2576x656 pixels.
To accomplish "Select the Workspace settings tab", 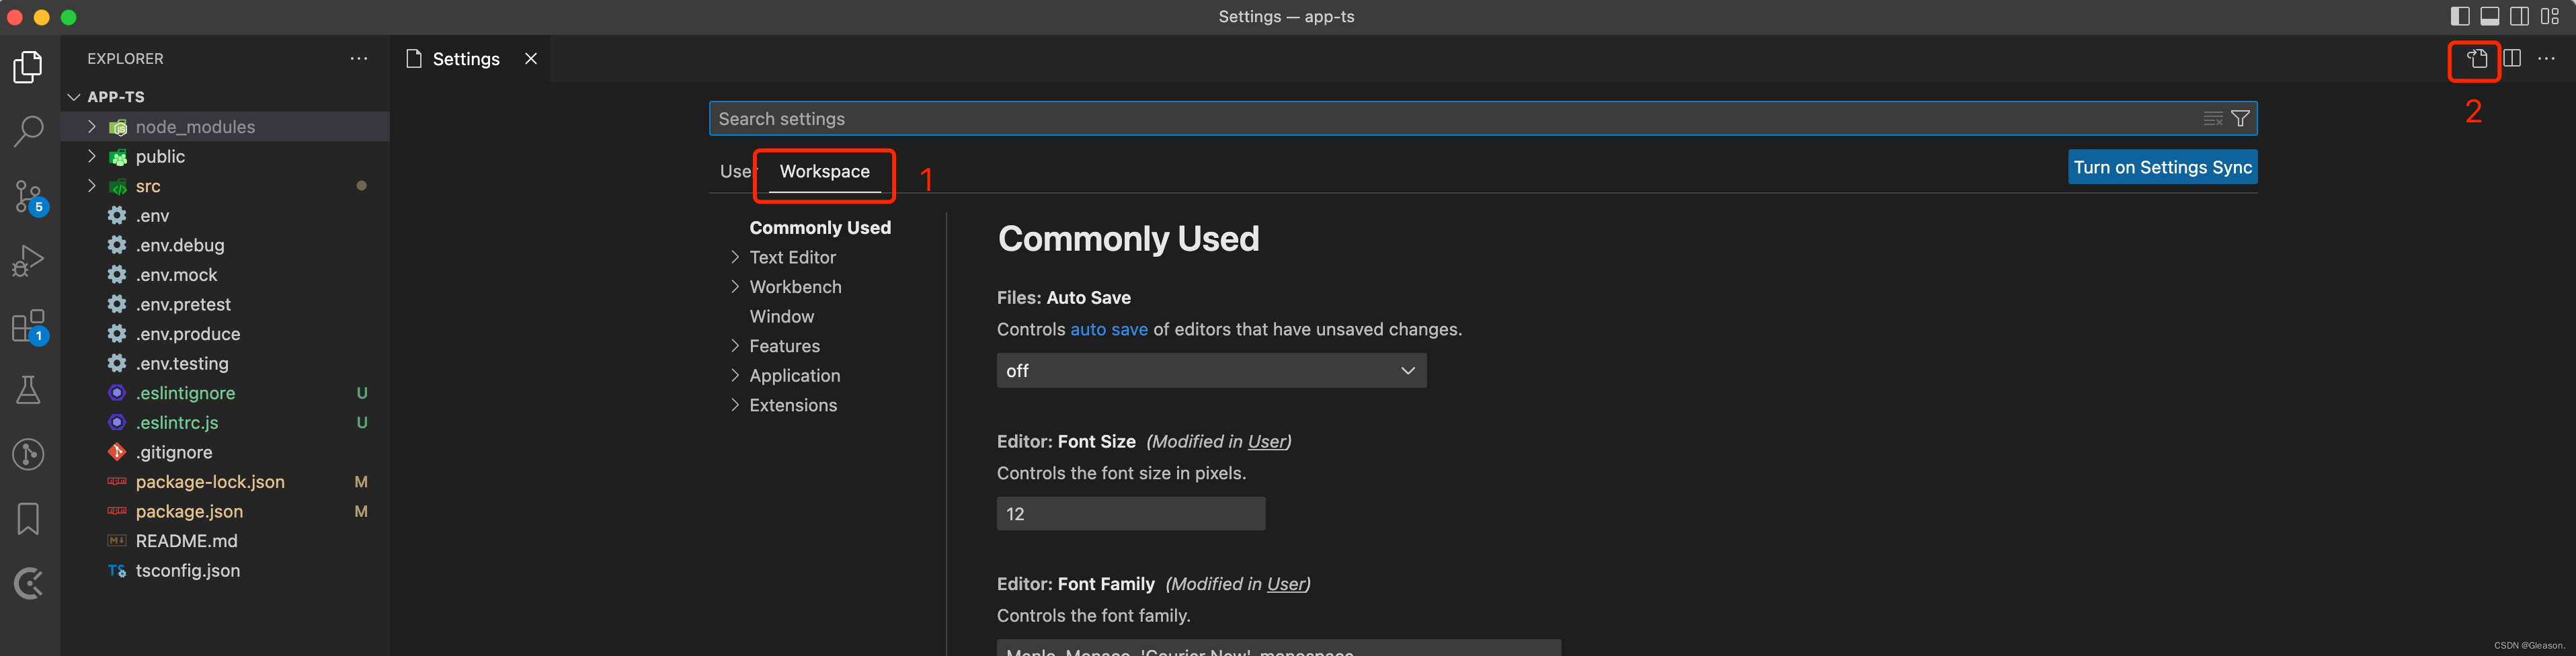I will pyautogui.click(x=824, y=171).
